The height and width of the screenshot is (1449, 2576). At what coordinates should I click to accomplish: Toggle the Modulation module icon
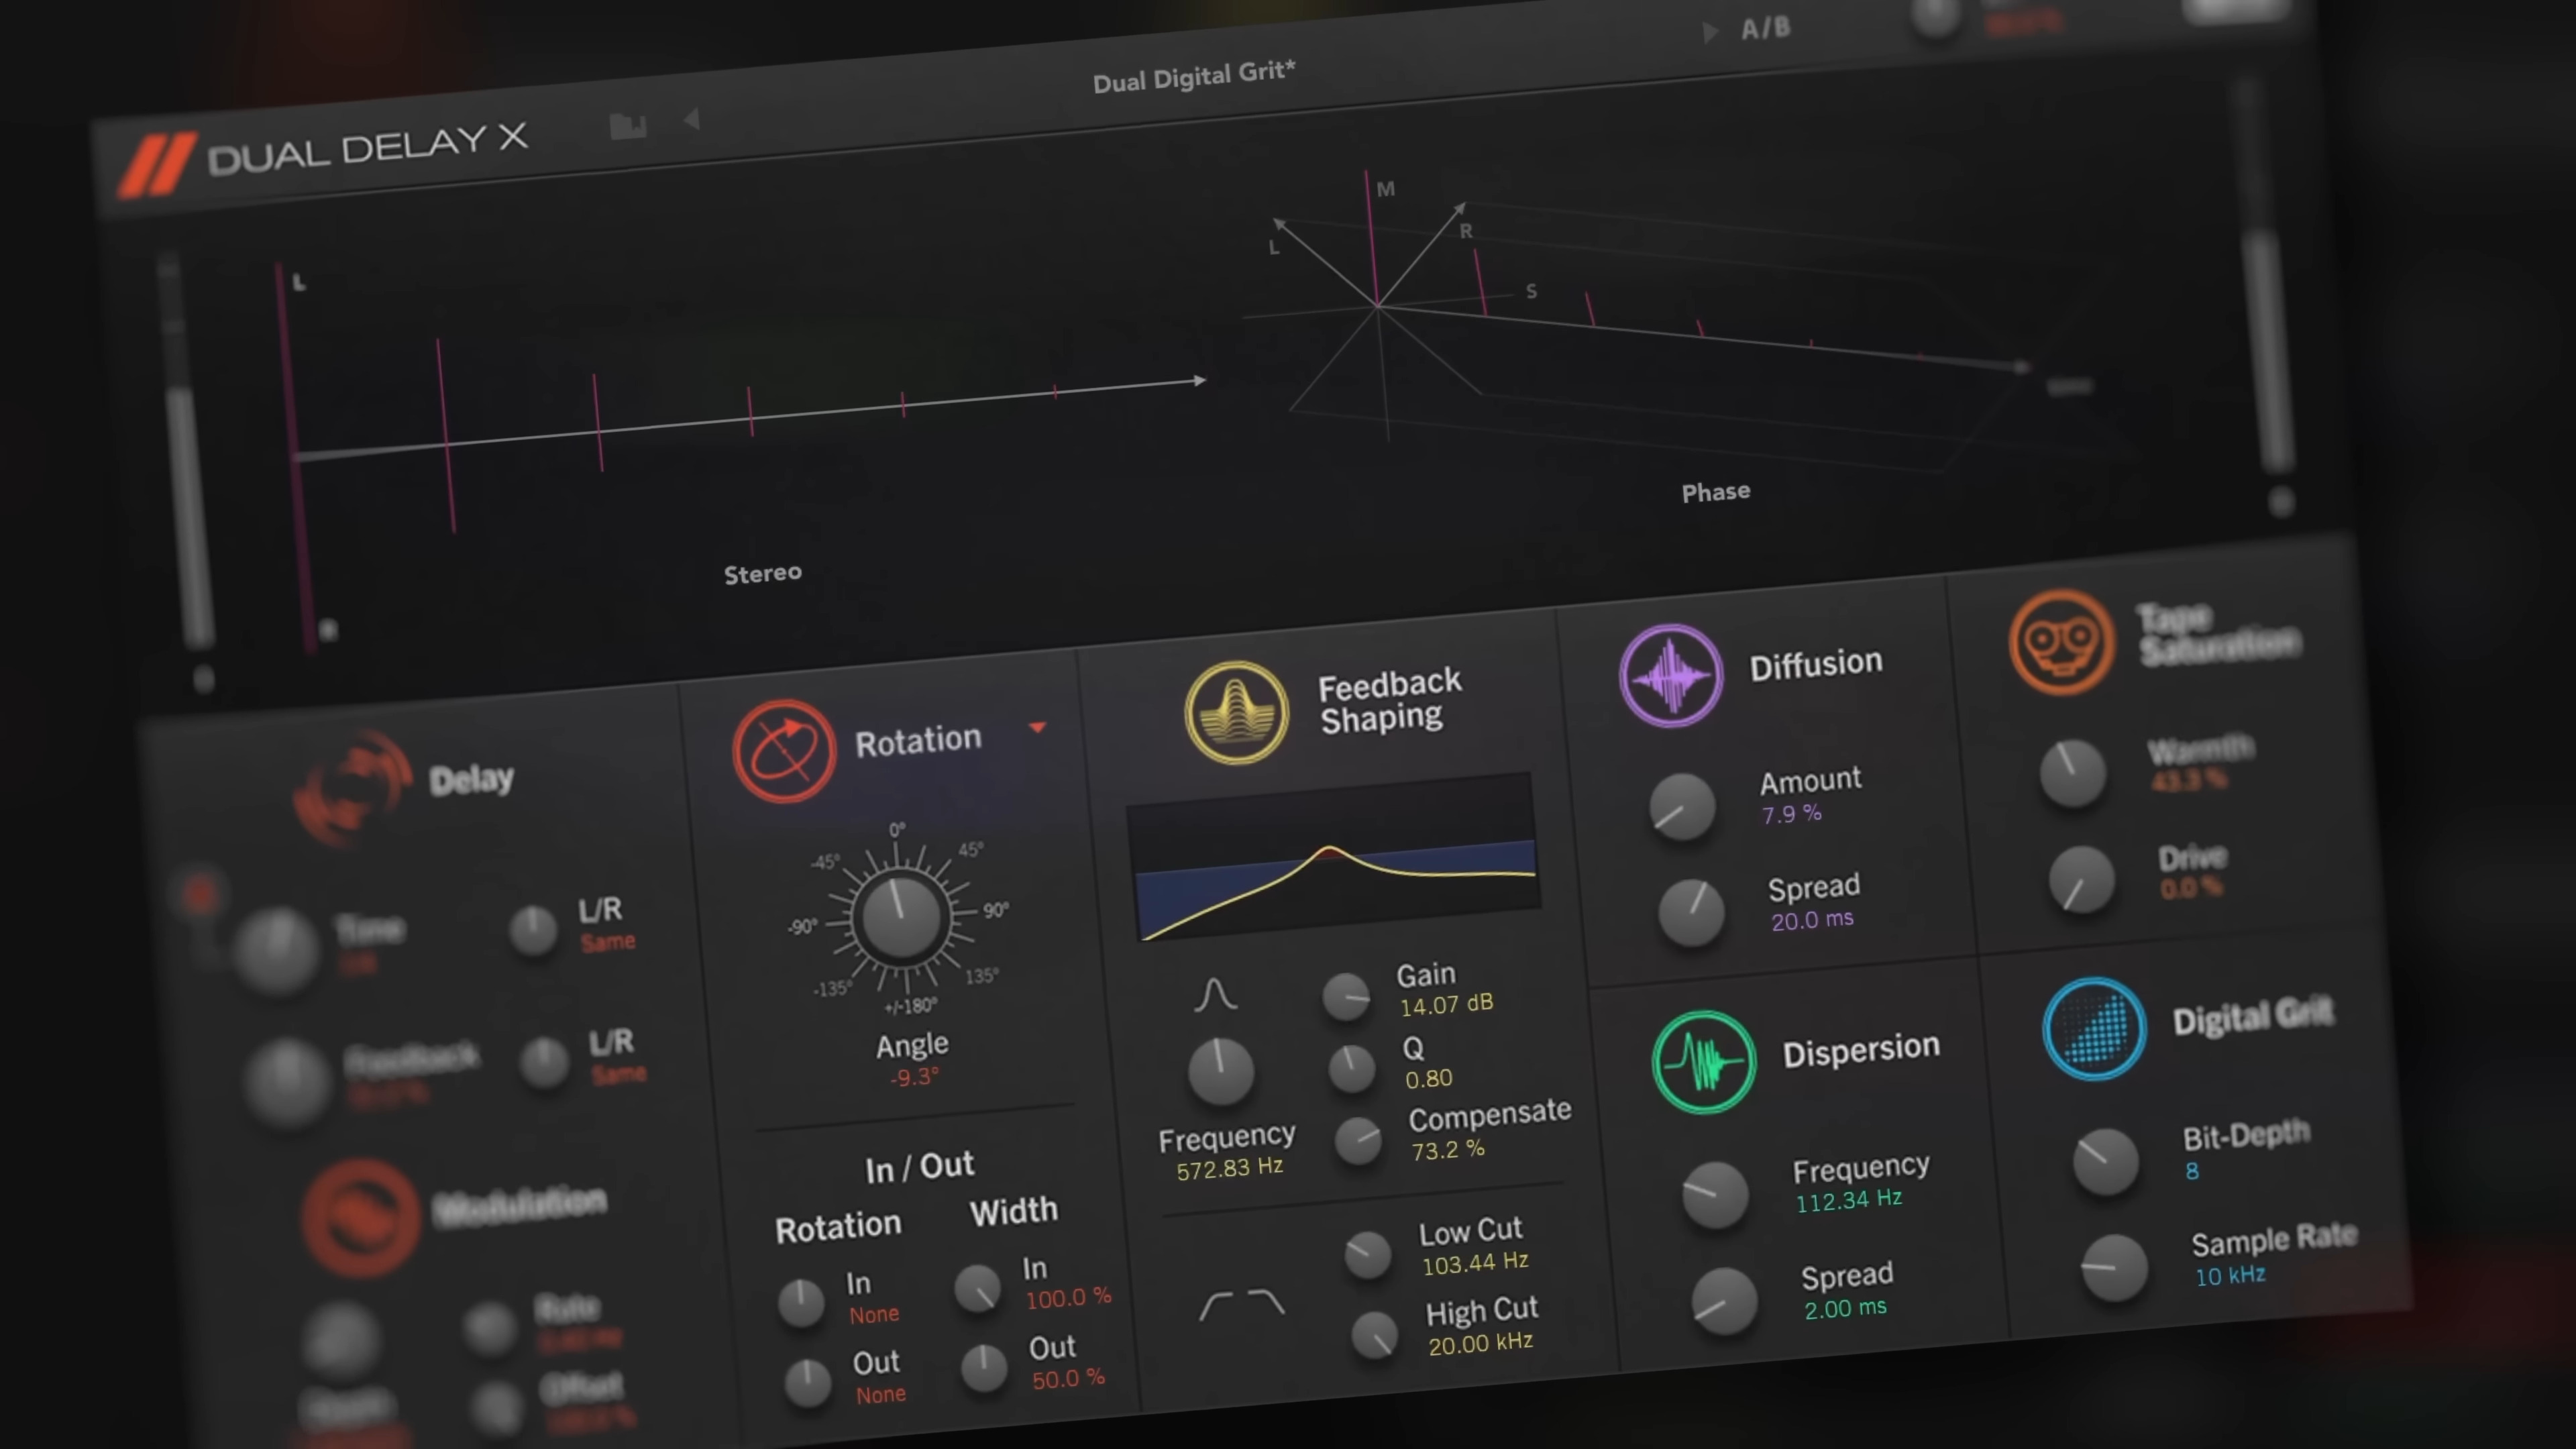[361, 1217]
